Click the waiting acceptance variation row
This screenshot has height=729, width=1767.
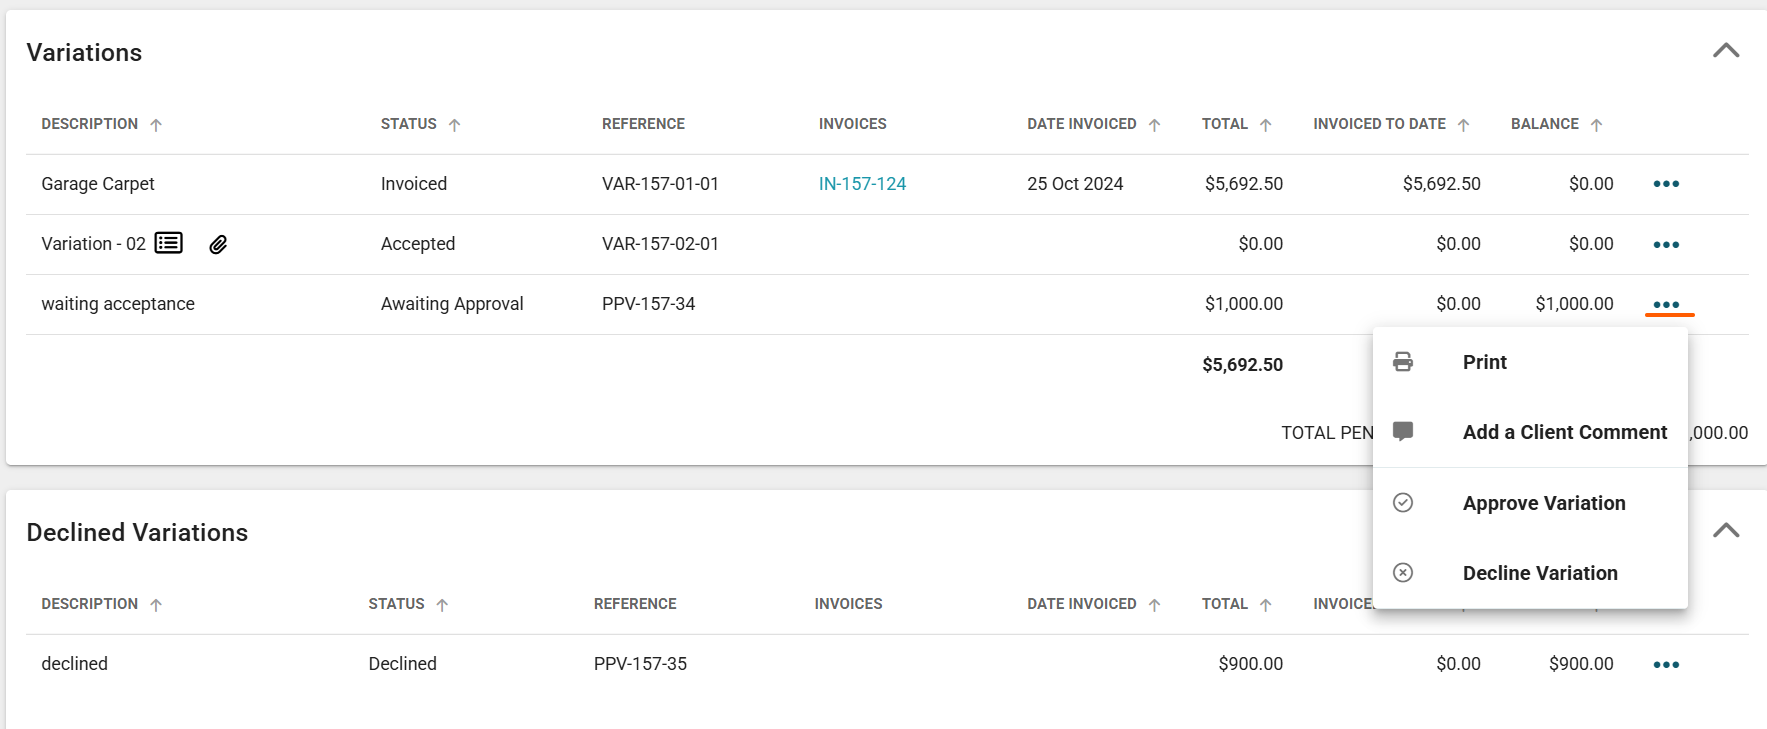point(118,304)
